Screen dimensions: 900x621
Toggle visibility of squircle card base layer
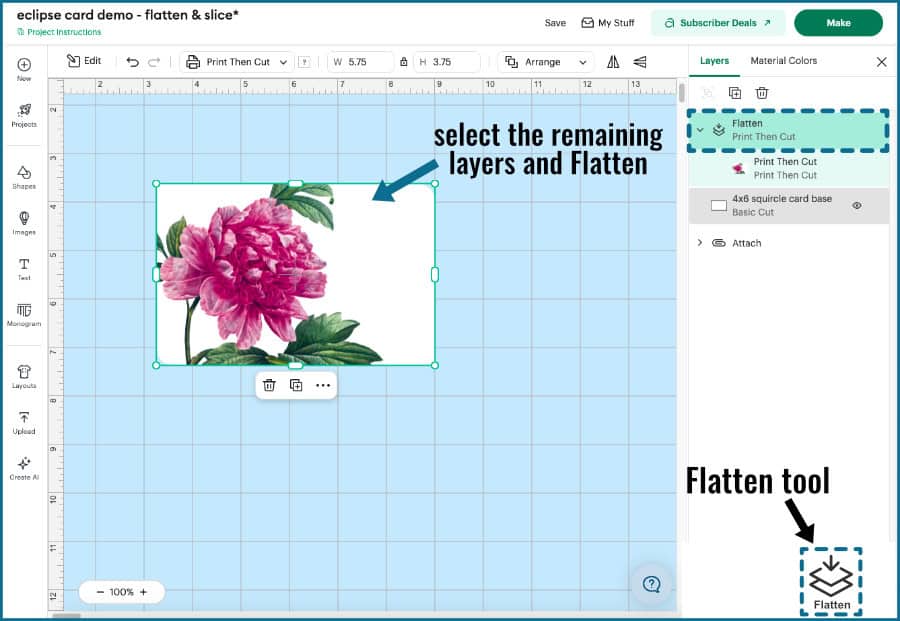click(x=856, y=205)
